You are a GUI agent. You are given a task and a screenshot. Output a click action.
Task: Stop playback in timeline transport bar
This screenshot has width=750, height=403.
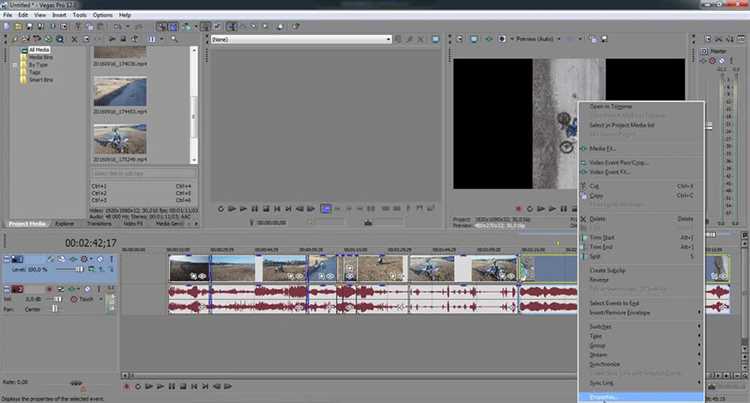[183, 386]
